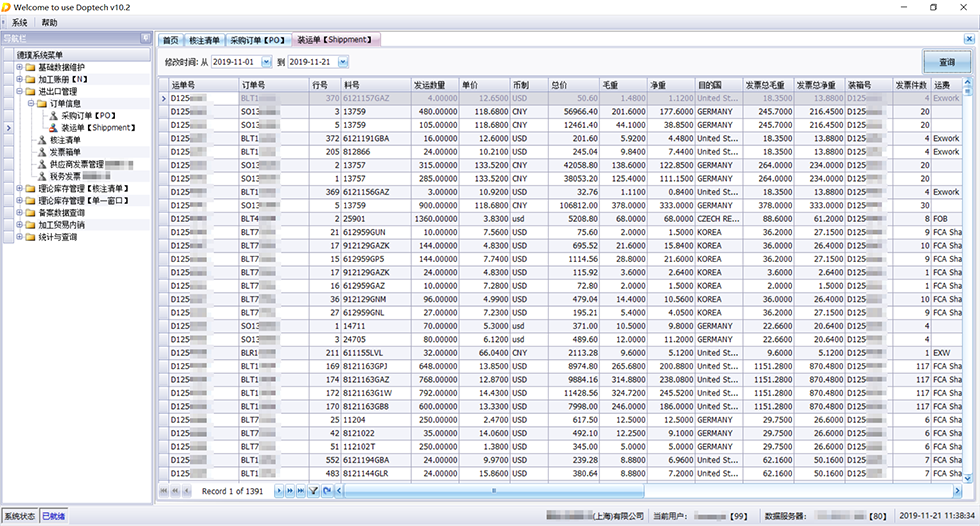Viewport: 980px width, 526px height.
Task: Collapse the 进出口管理 tree node
Action: click(x=19, y=91)
